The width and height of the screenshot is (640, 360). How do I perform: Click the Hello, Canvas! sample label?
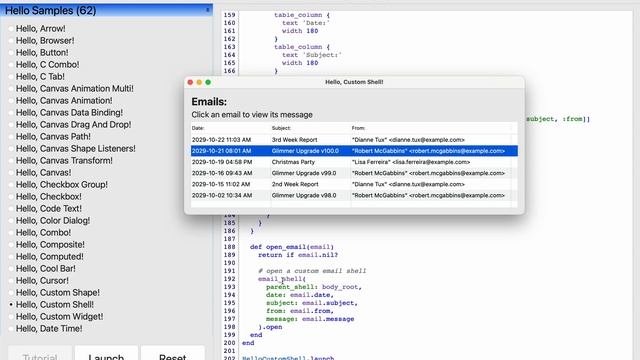[x=43, y=173]
